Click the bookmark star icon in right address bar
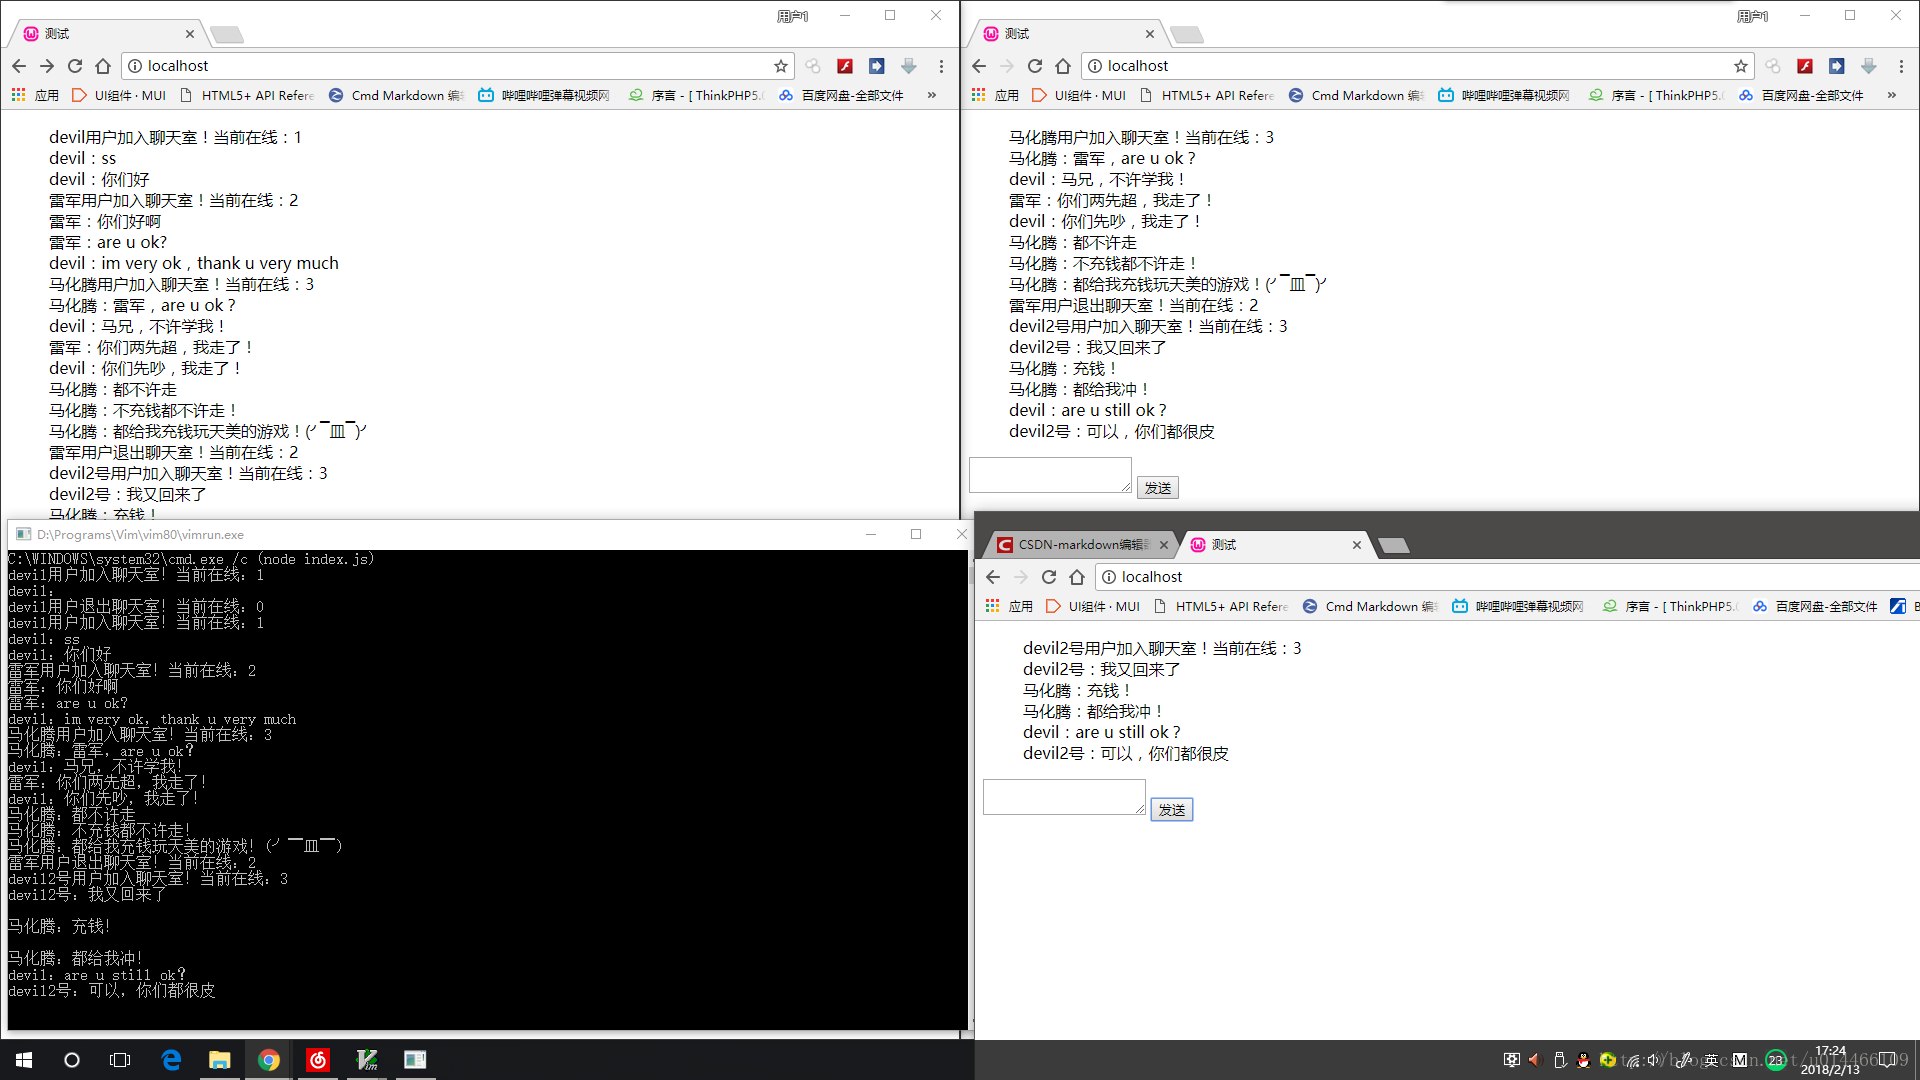This screenshot has width=1920, height=1080. click(x=1739, y=66)
